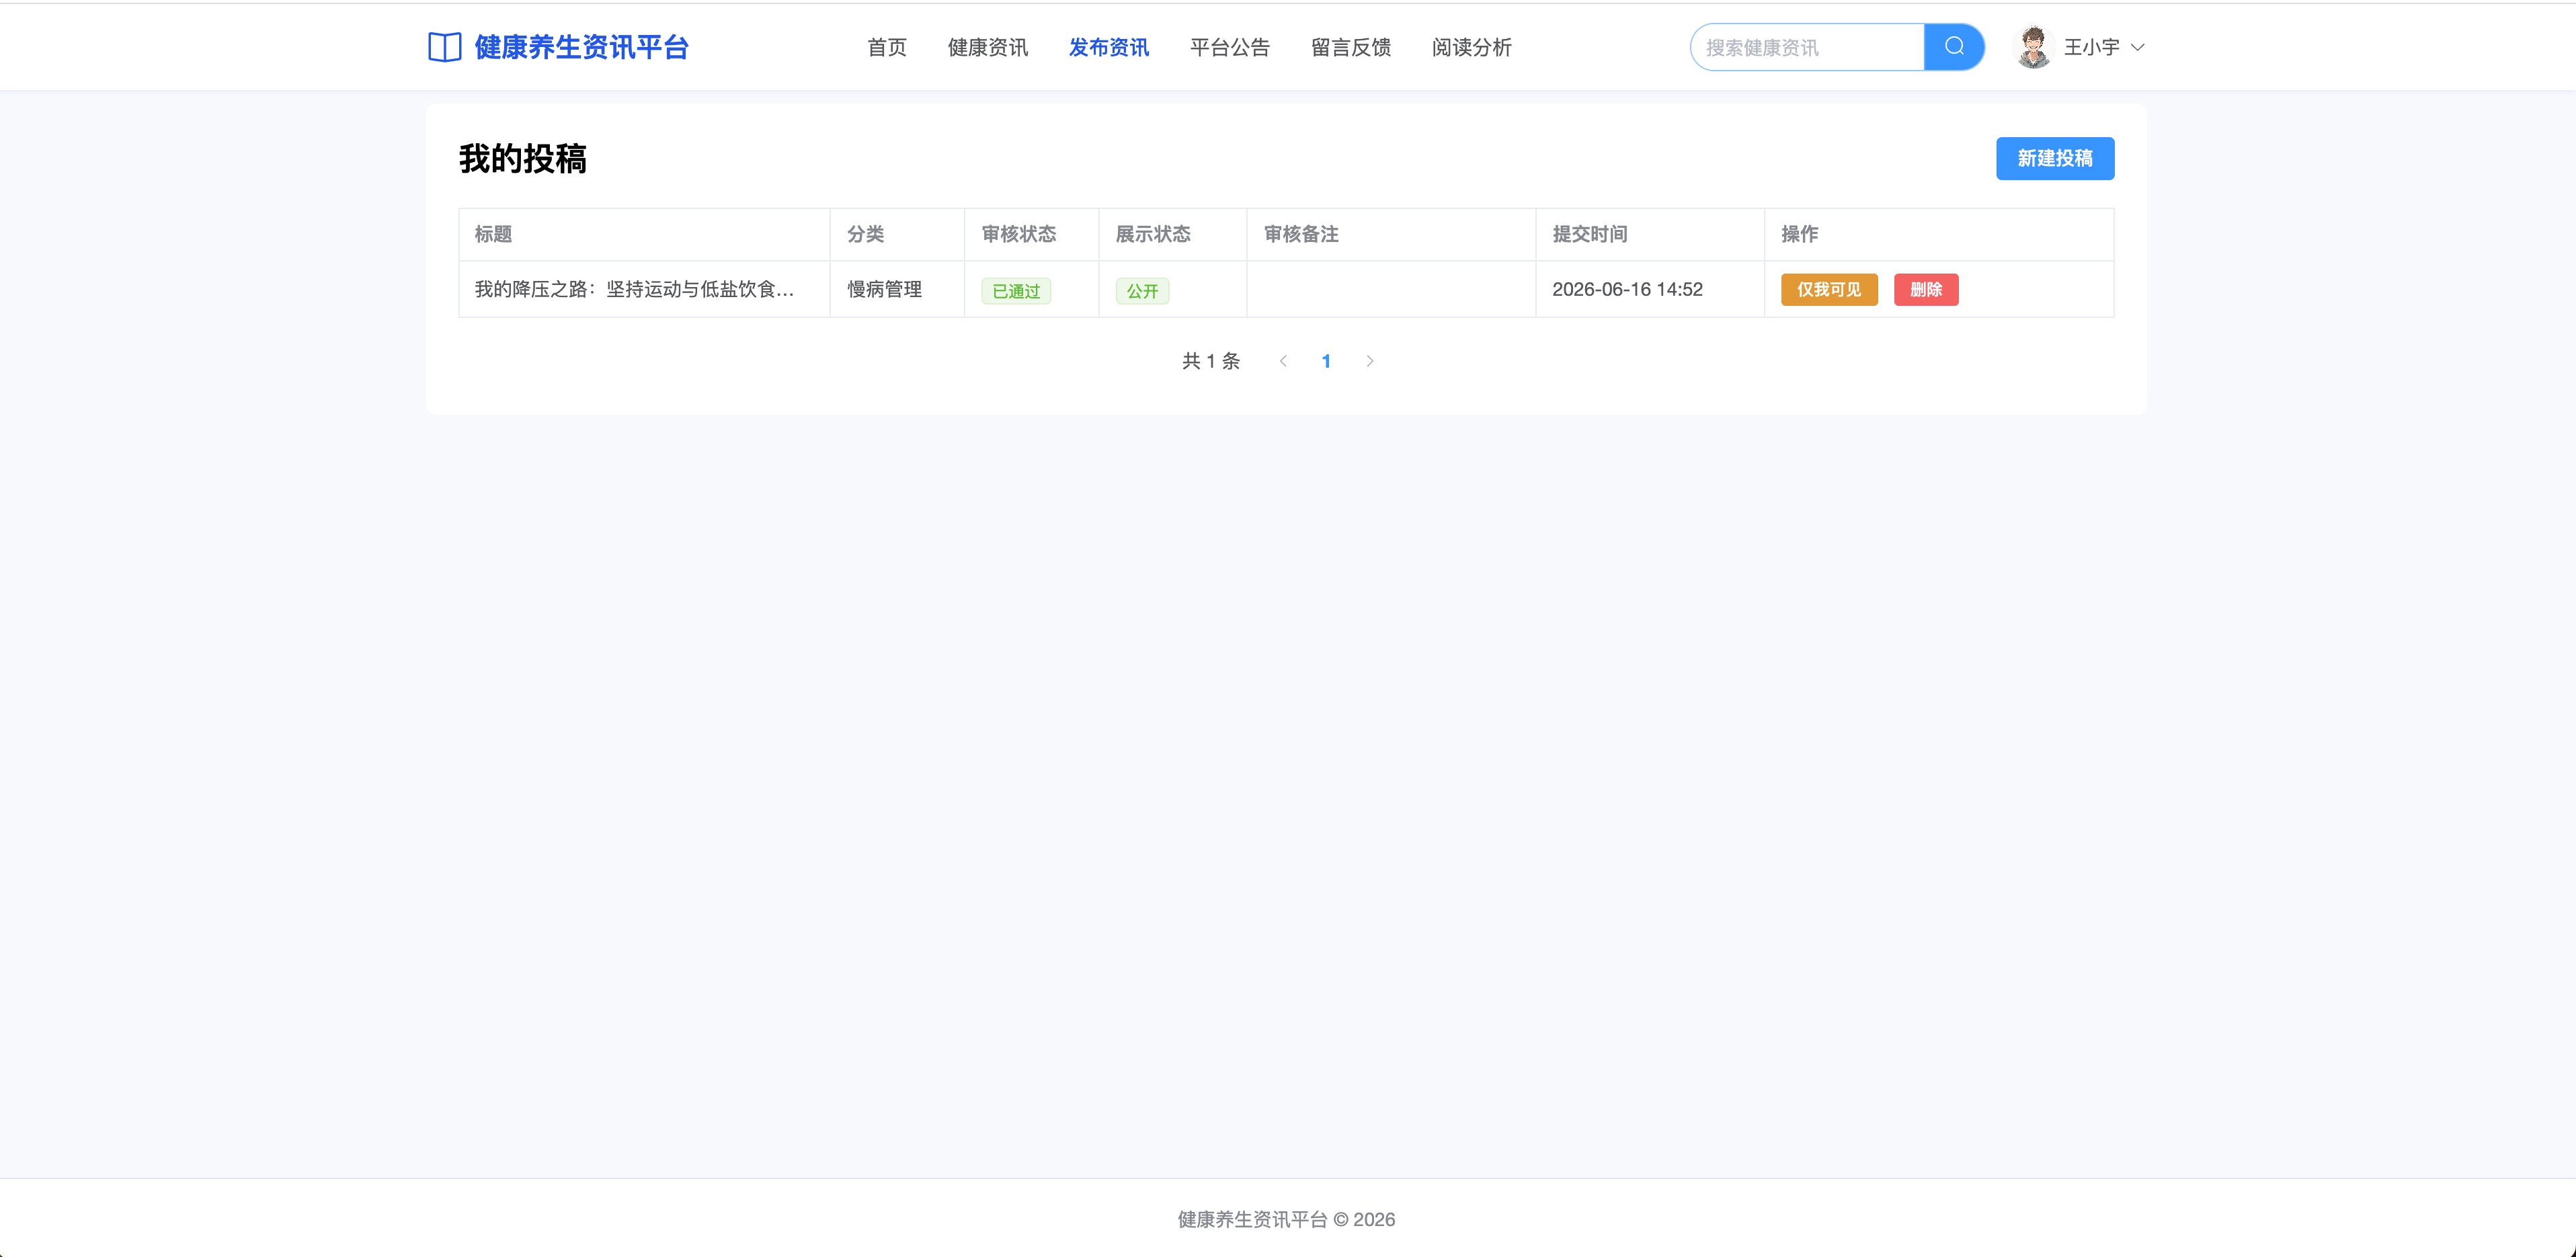The height and width of the screenshot is (1257, 2576).
Task: Click the 新建投稿 button
Action: (2055, 158)
